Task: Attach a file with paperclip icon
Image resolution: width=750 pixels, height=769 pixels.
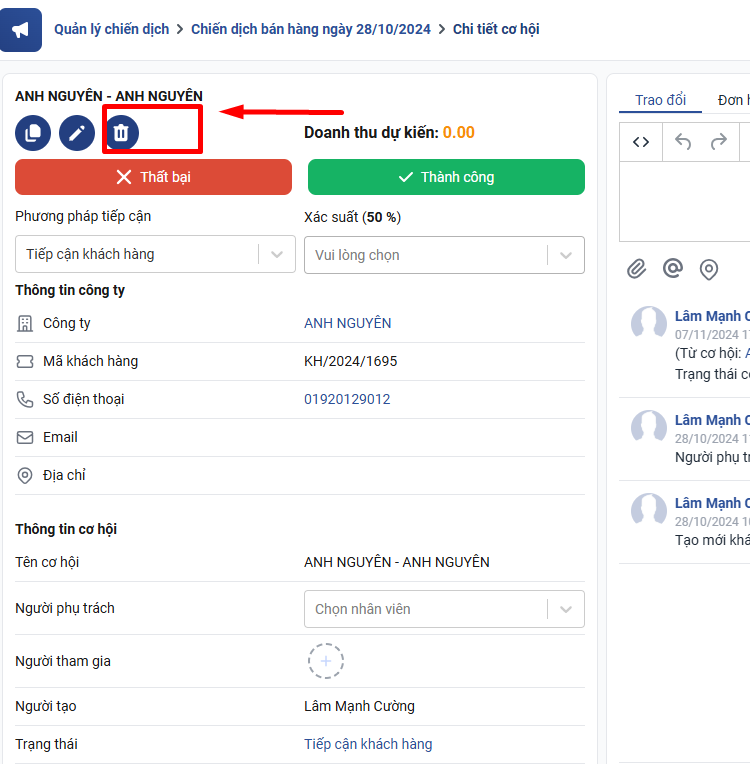Action: [637, 269]
